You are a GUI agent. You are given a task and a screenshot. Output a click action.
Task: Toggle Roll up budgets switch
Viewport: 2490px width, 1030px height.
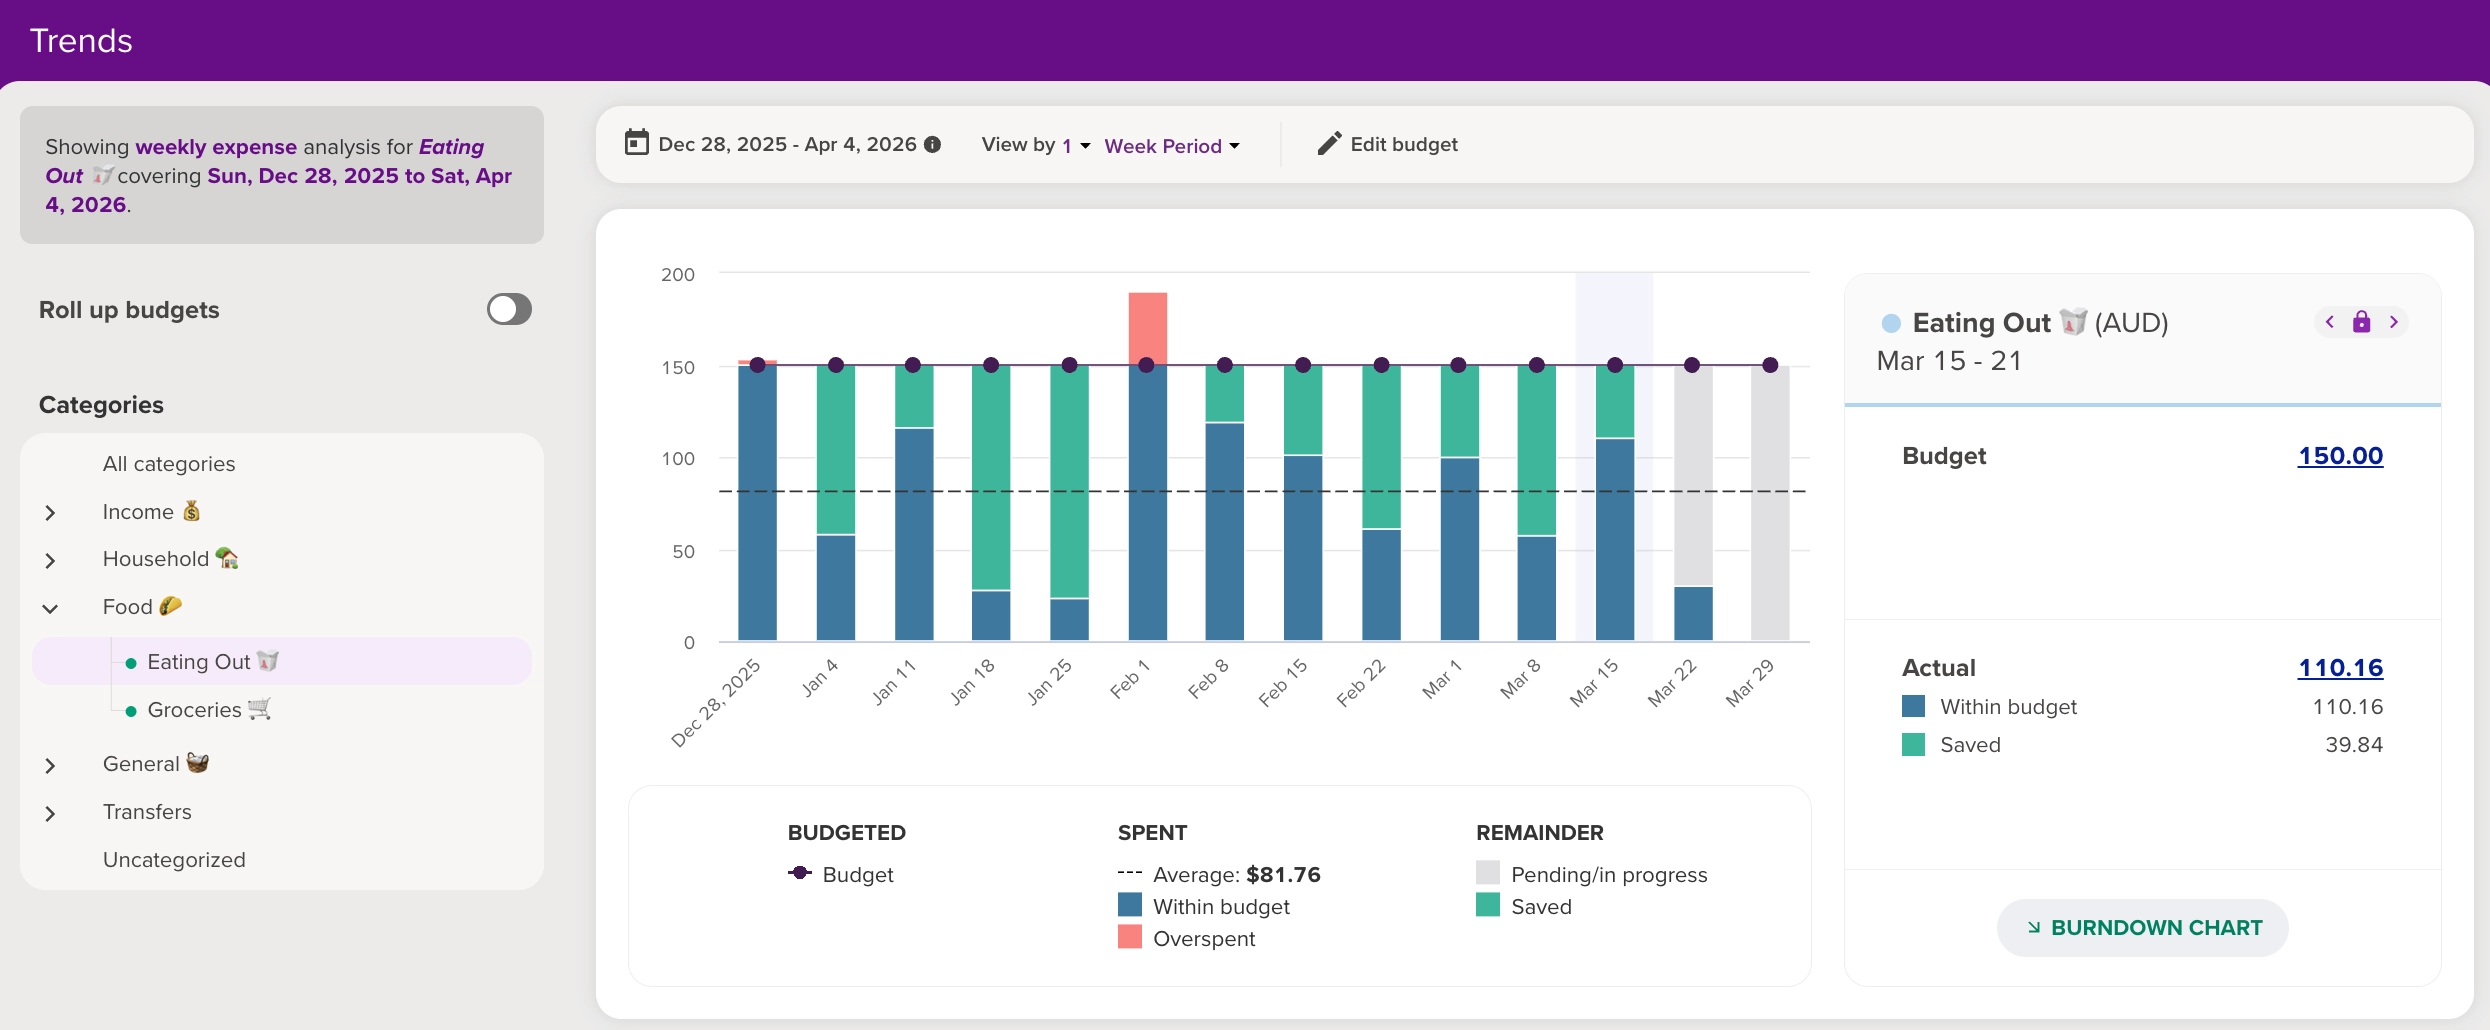[x=509, y=309]
